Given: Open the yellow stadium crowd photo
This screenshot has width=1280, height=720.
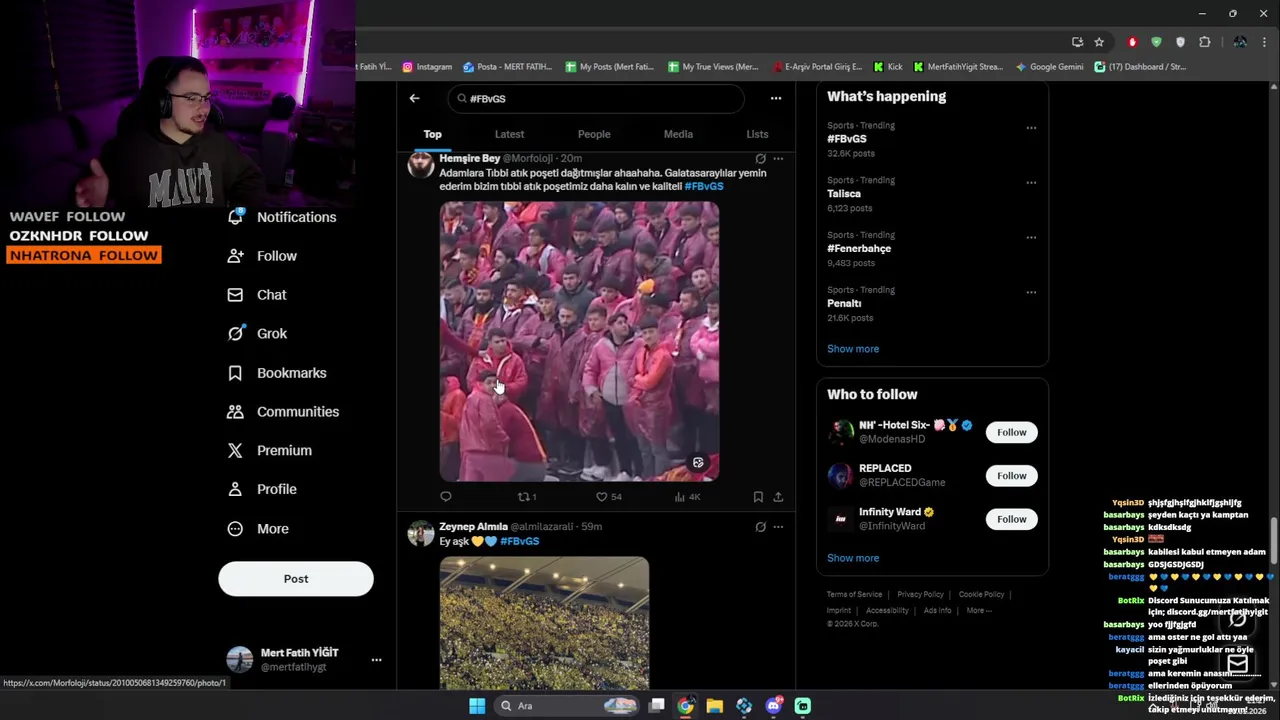Looking at the screenshot, I should [544, 623].
